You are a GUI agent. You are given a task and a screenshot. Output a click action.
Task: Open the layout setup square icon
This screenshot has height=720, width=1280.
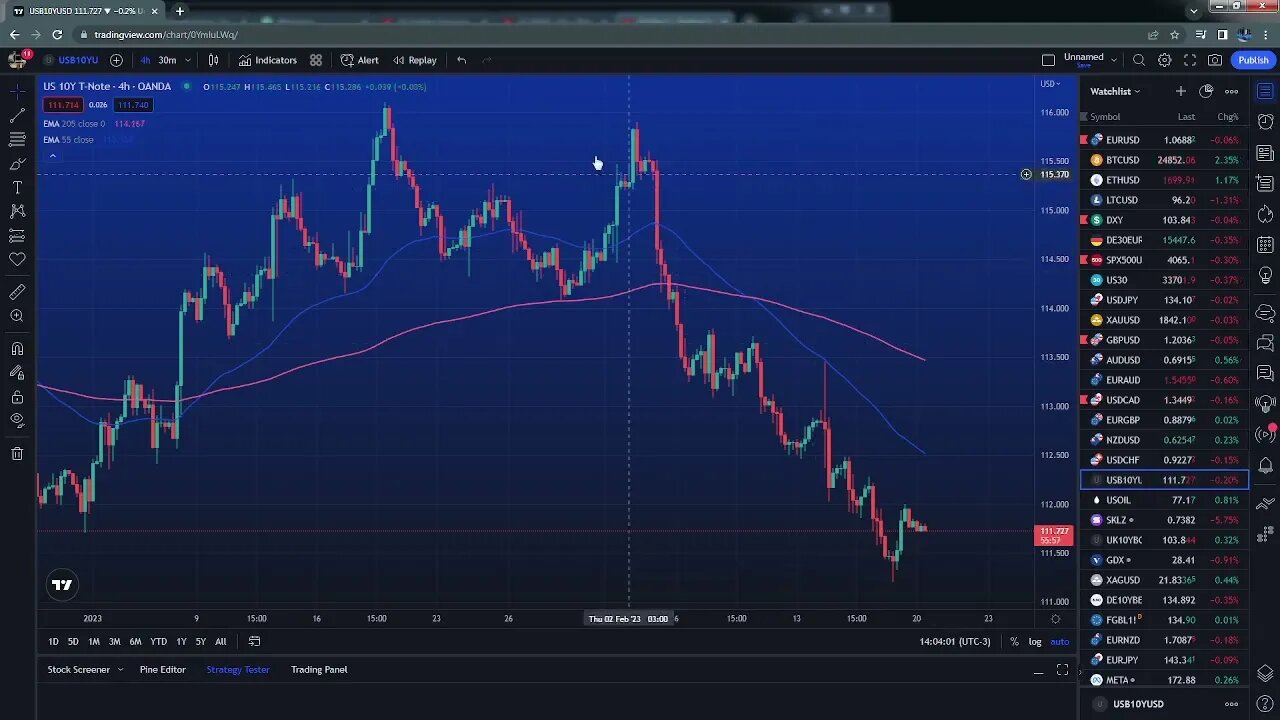click(x=1048, y=60)
